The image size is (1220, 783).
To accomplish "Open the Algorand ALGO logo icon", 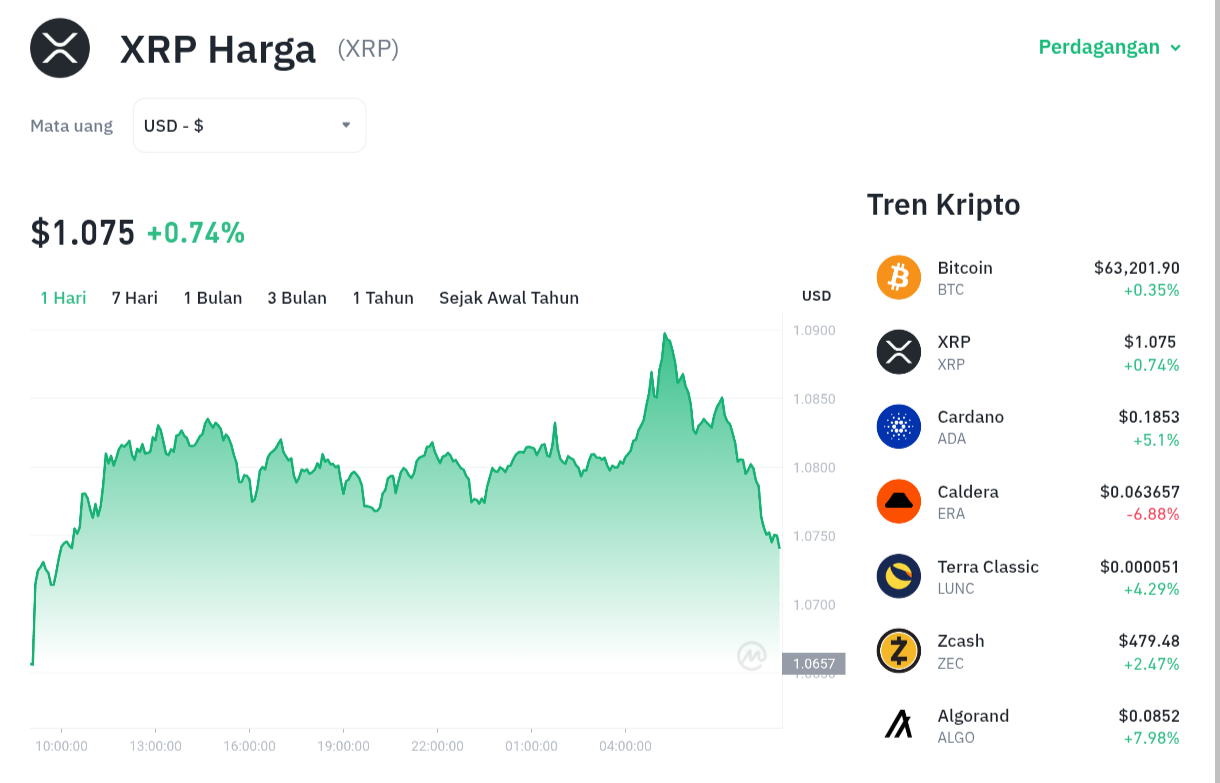I will (x=898, y=725).
